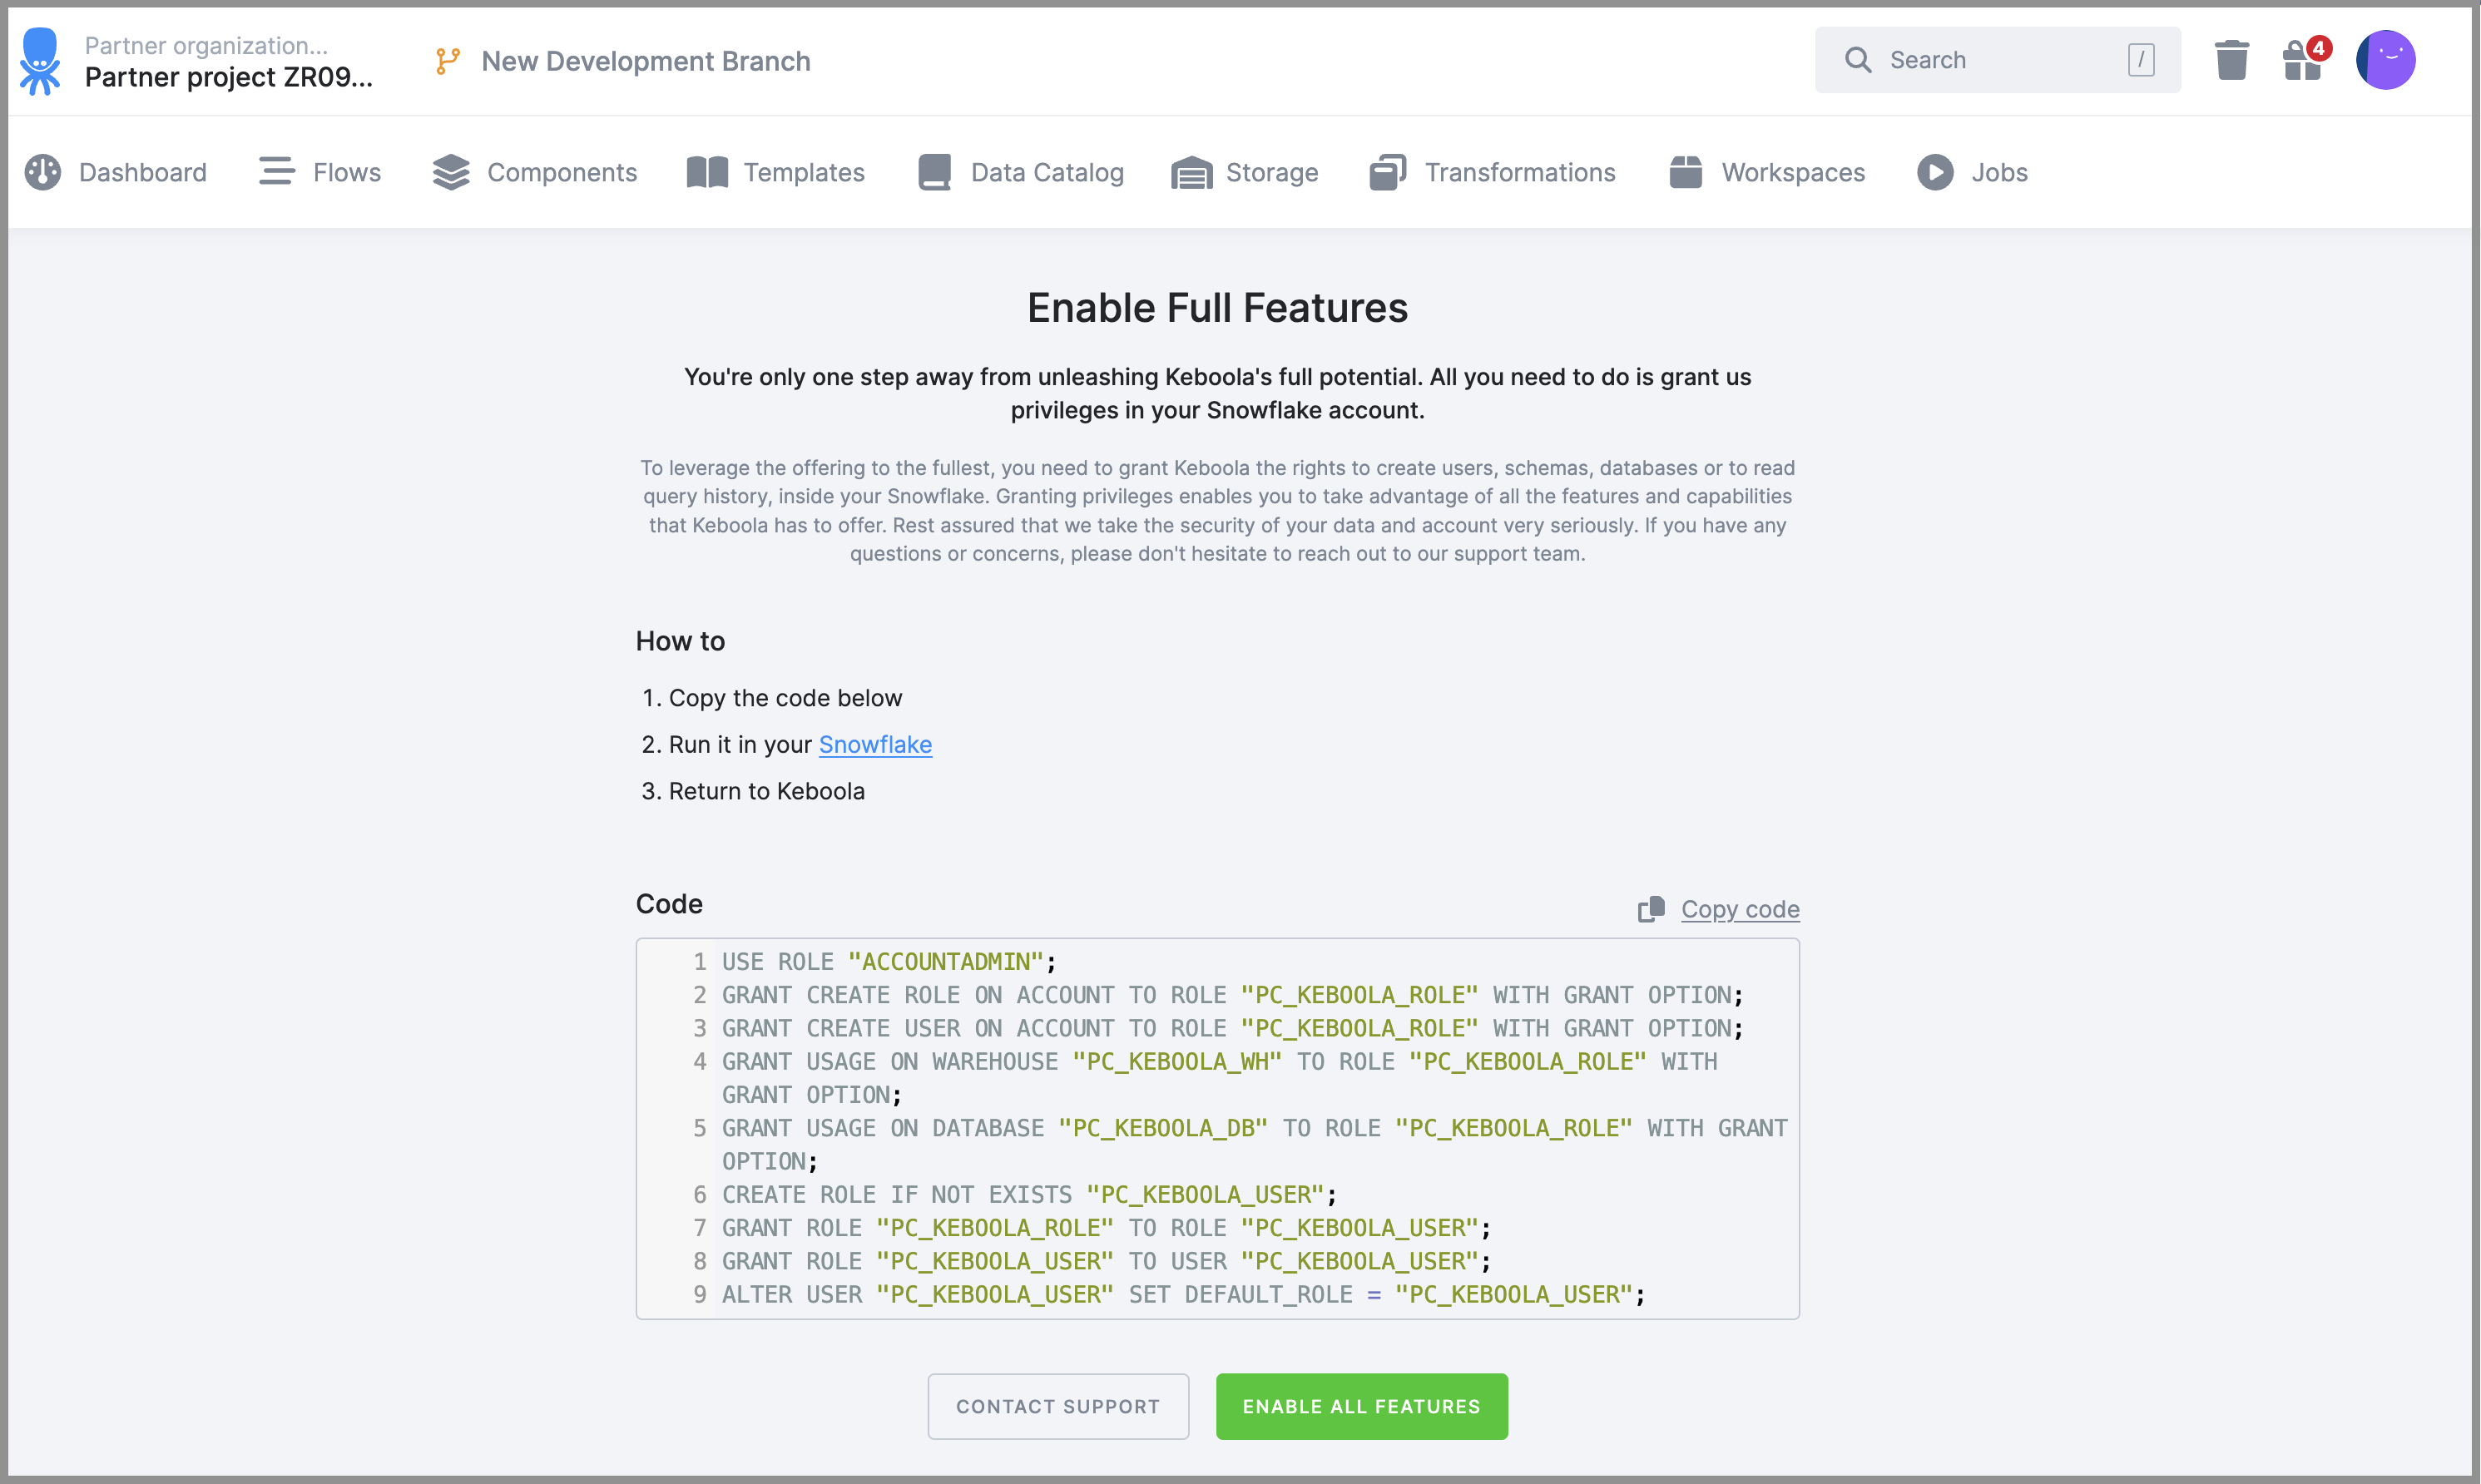The image size is (2481, 1484).
Task: Click the Enable Full Features heading
Action: coord(1217,308)
